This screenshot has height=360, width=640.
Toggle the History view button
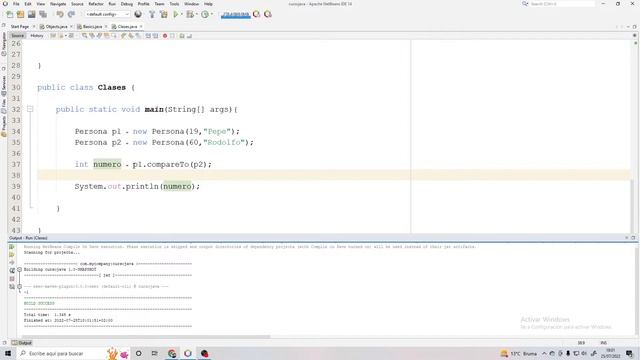[x=37, y=36]
